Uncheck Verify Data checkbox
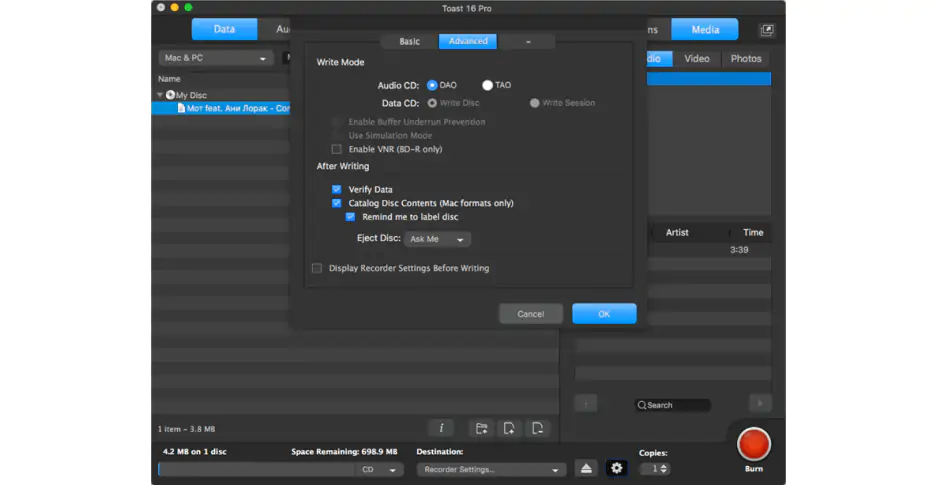This screenshot has height=485, width=938. coord(337,189)
